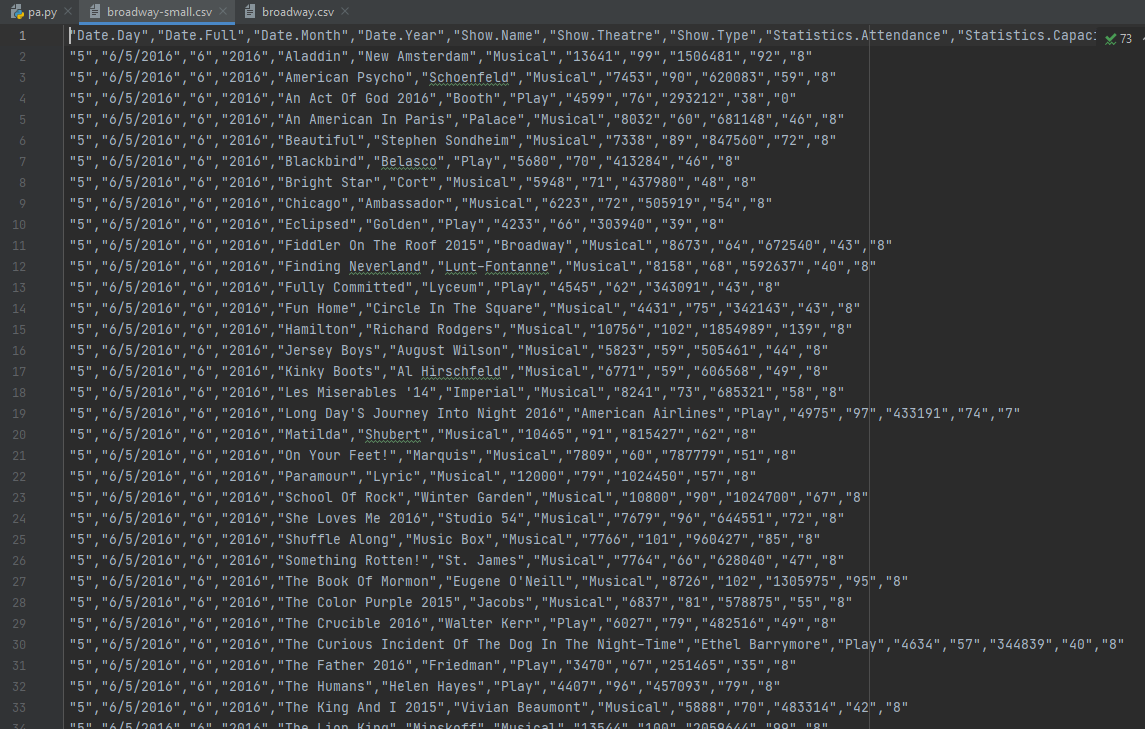Click line number 1 beside the header row
Image resolution: width=1145 pixels, height=729 pixels.
[x=21, y=35]
